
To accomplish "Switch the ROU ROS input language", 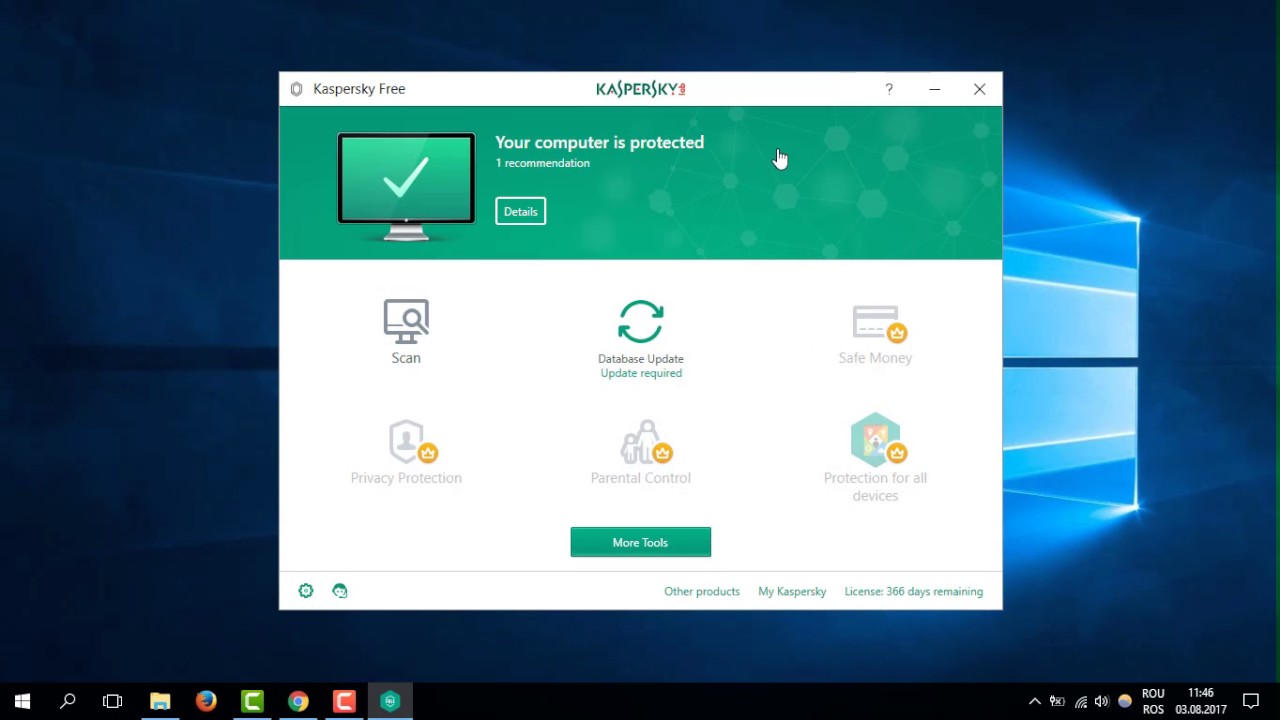I will [1153, 701].
